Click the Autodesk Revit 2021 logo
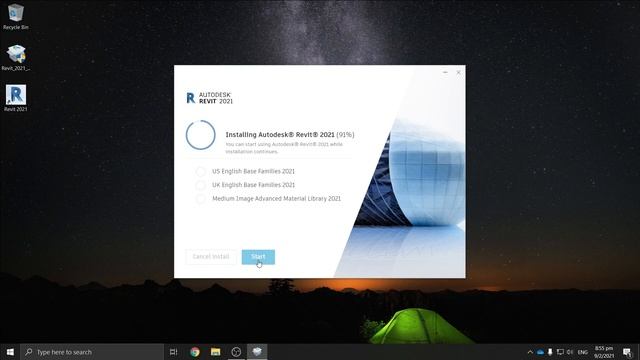The width and height of the screenshot is (640, 360). (209, 98)
